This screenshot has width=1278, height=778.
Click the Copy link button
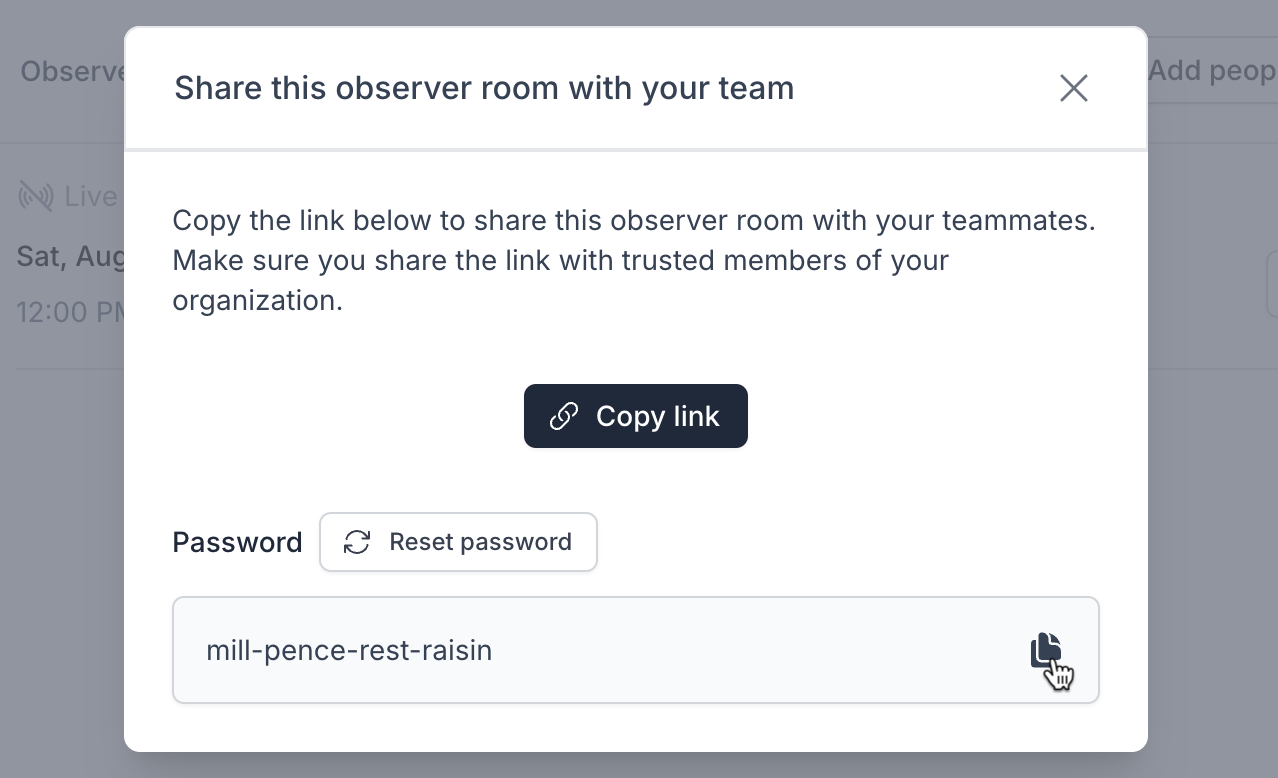tap(635, 416)
